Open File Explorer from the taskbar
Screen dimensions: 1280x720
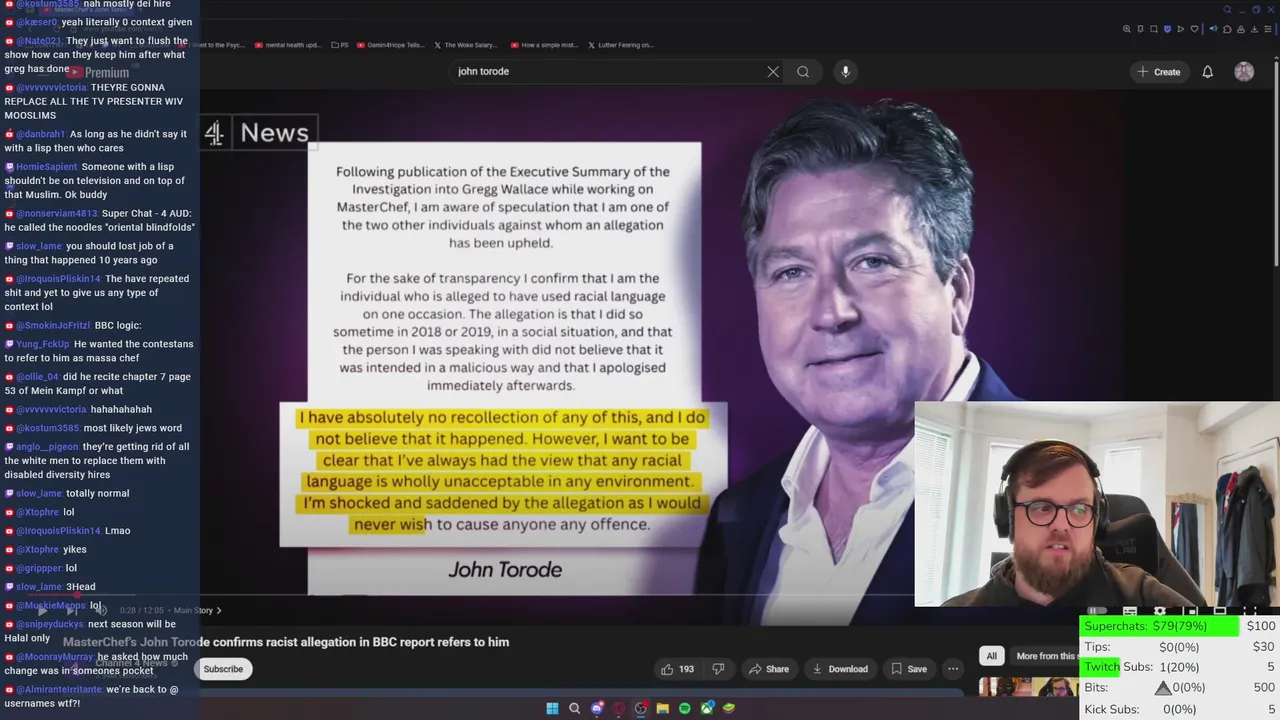(662, 708)
